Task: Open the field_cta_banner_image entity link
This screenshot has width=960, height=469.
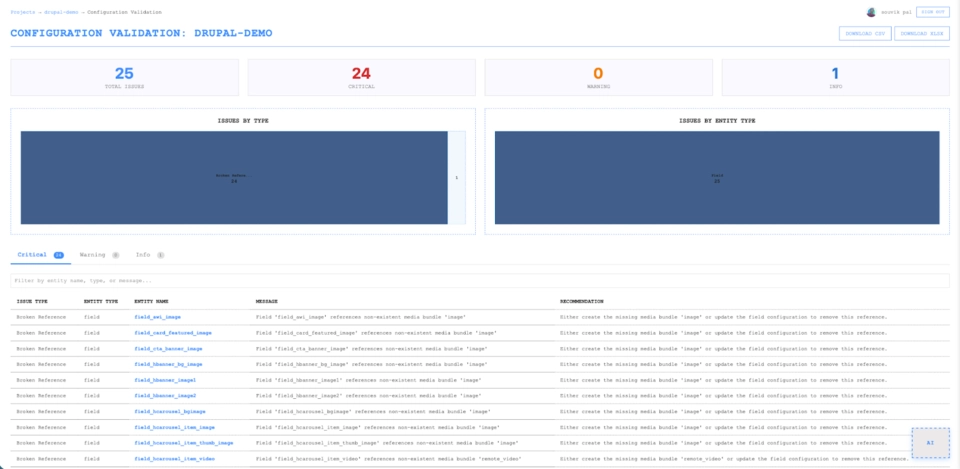Action: click(x=168, y=349)
